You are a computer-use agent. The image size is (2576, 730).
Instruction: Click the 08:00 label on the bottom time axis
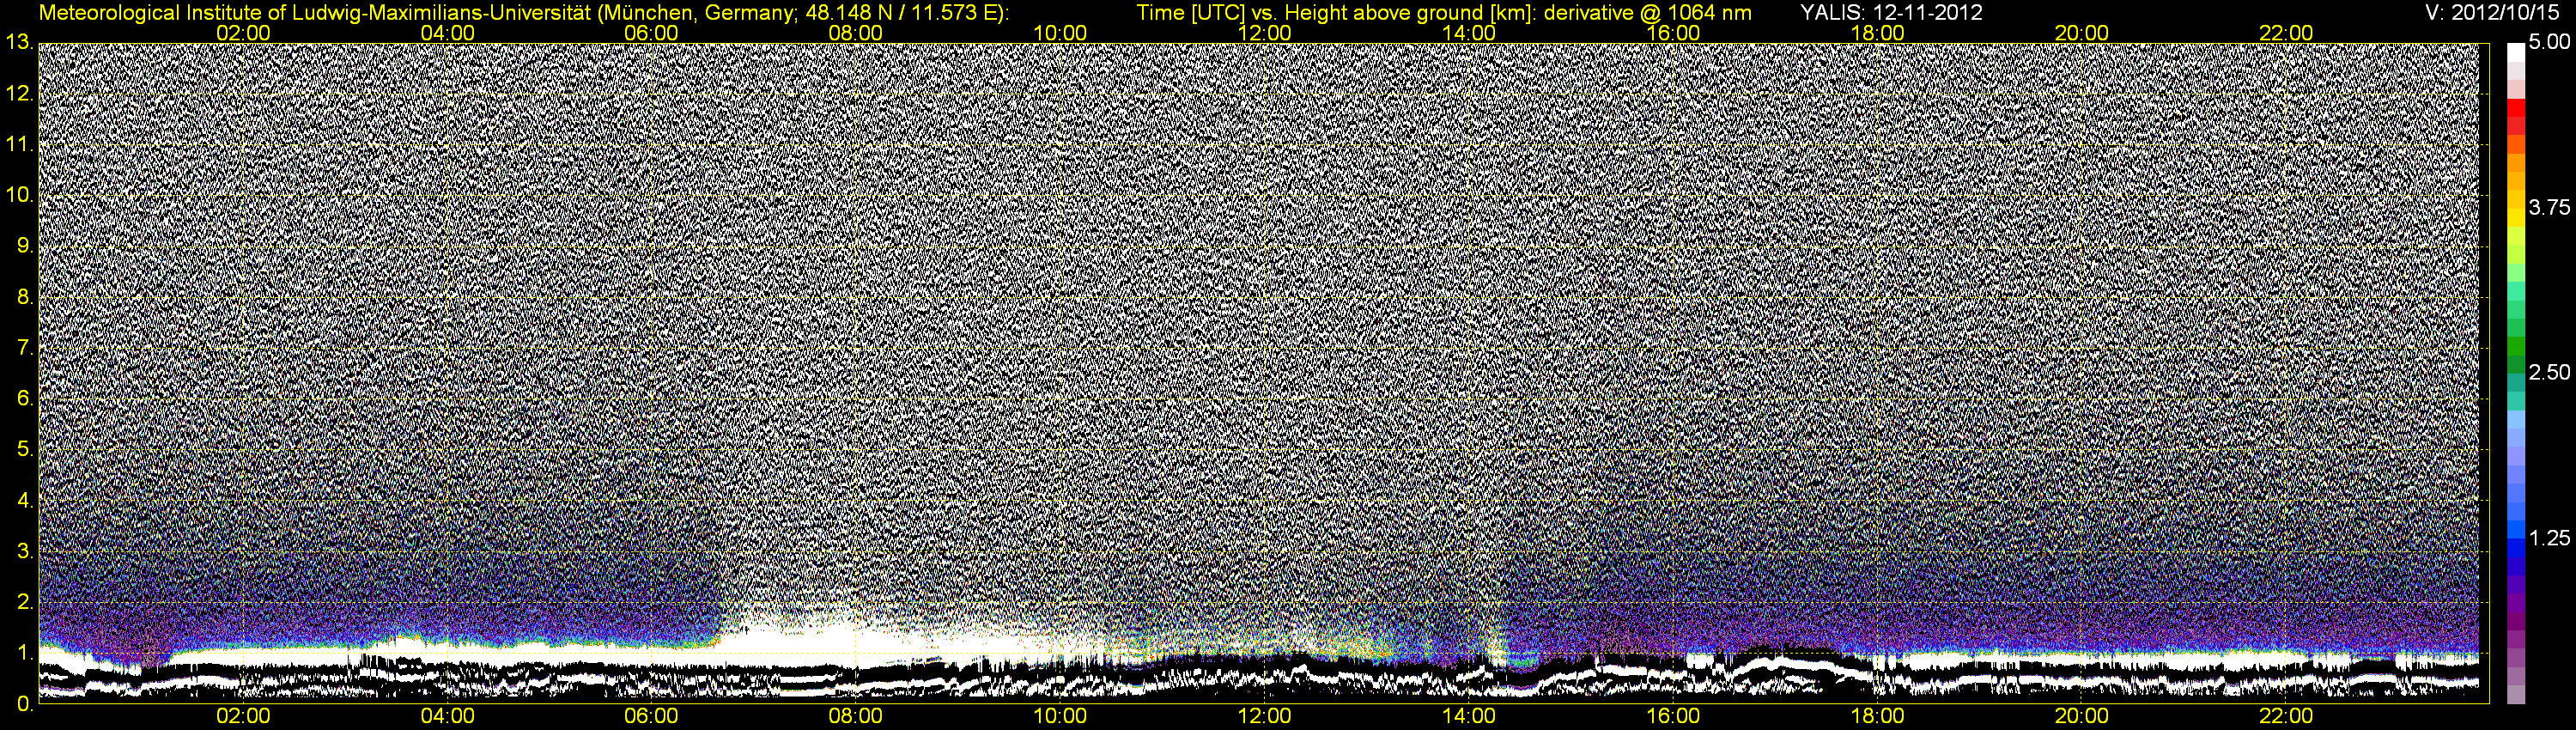(x=856, y=716)
